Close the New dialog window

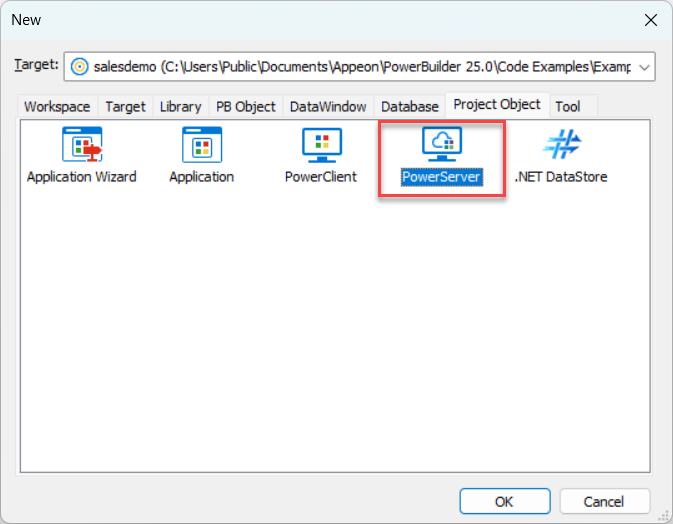tap(650, 19)
